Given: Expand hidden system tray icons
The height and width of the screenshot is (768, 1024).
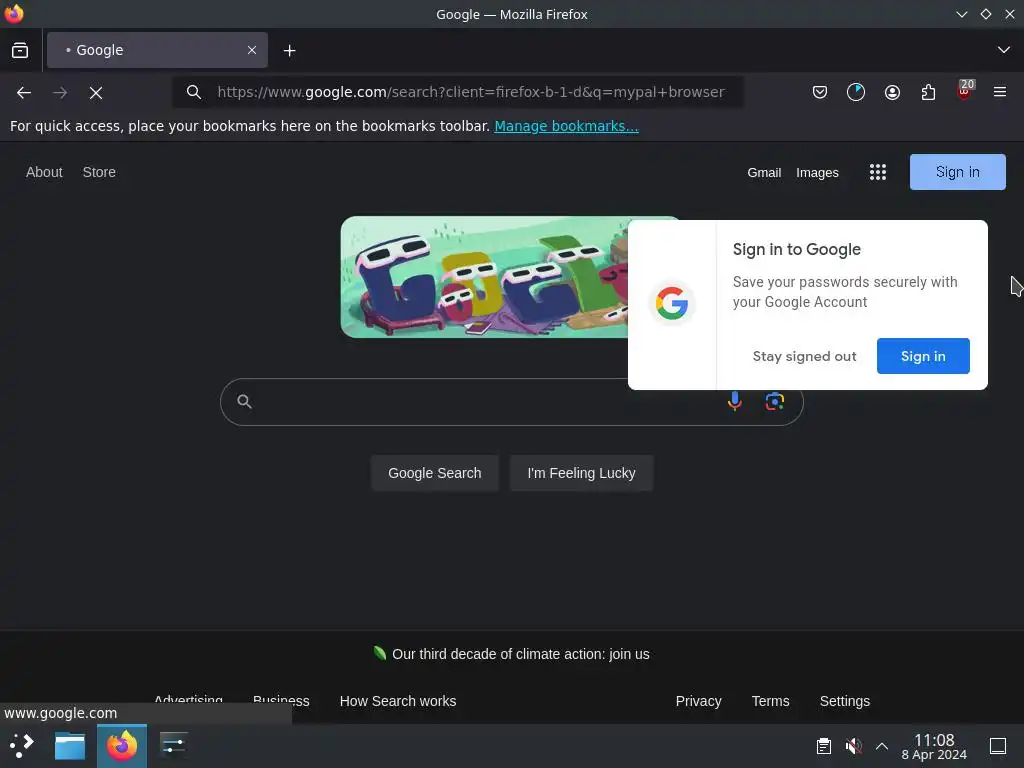Looking at the screenshot, I should click(x=882, y=746).
